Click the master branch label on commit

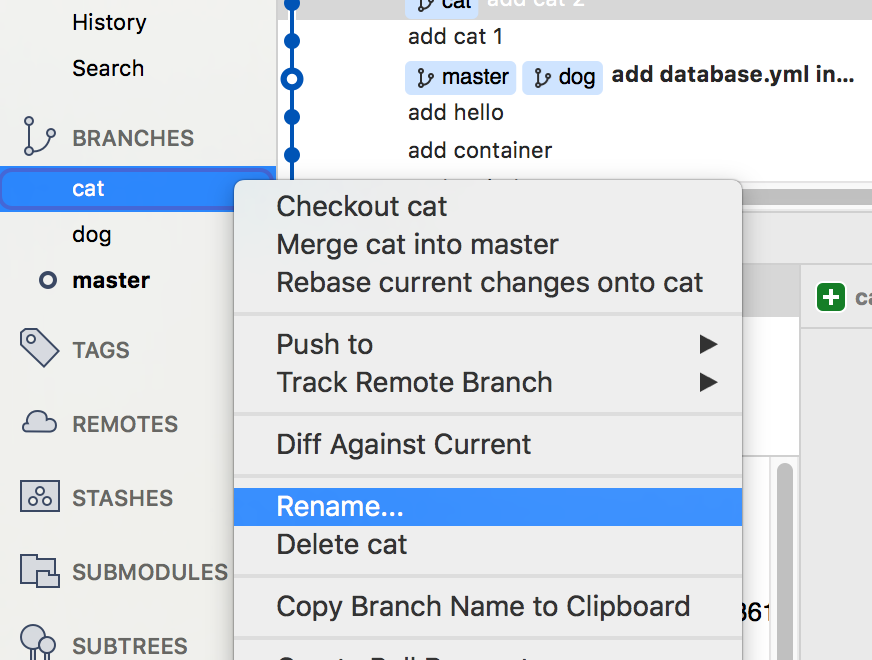(x=460, y=77)
